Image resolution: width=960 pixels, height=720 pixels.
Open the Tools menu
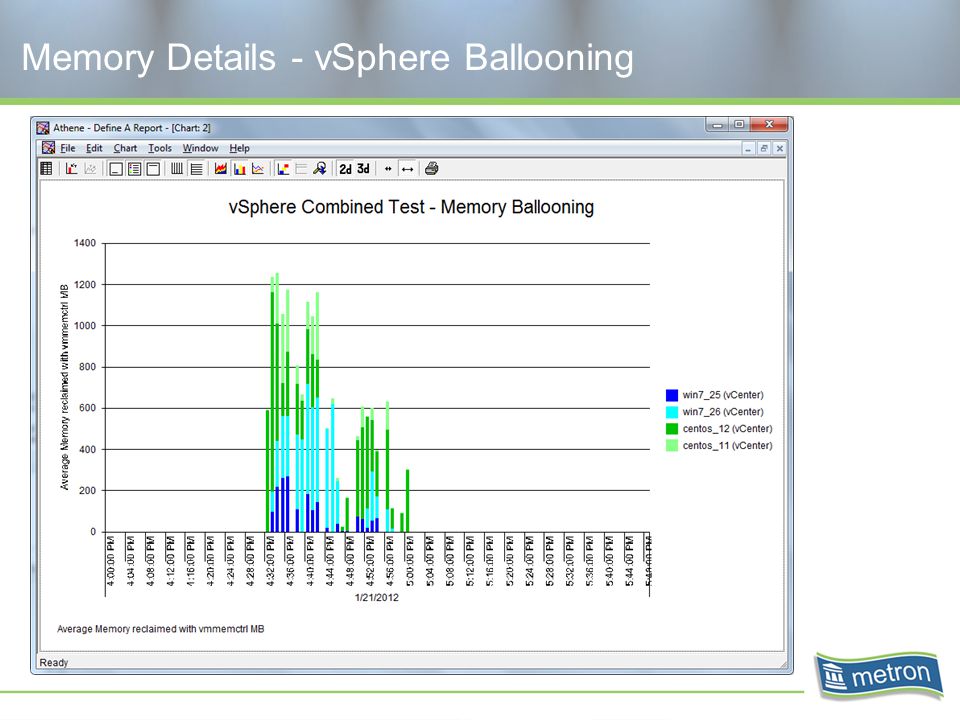click(160, 148)
